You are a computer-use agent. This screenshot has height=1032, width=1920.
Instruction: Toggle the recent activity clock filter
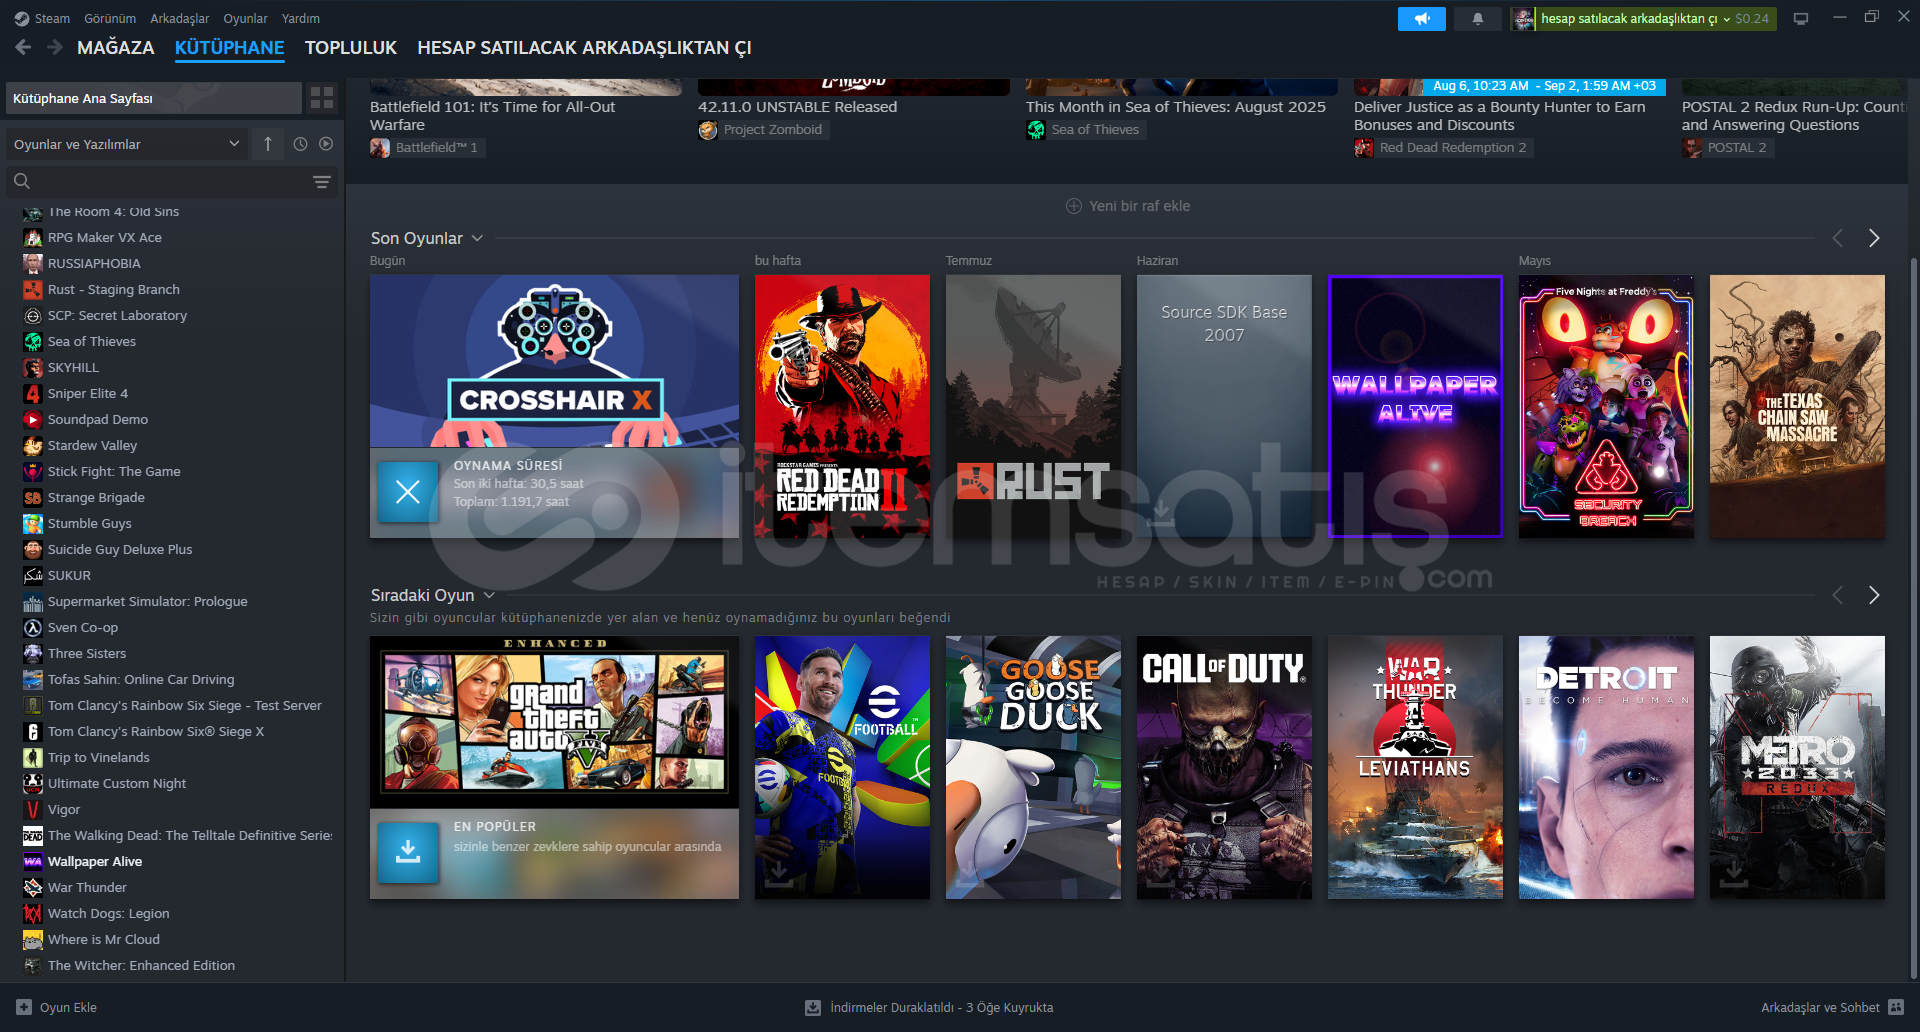click(x=300, y=144)
